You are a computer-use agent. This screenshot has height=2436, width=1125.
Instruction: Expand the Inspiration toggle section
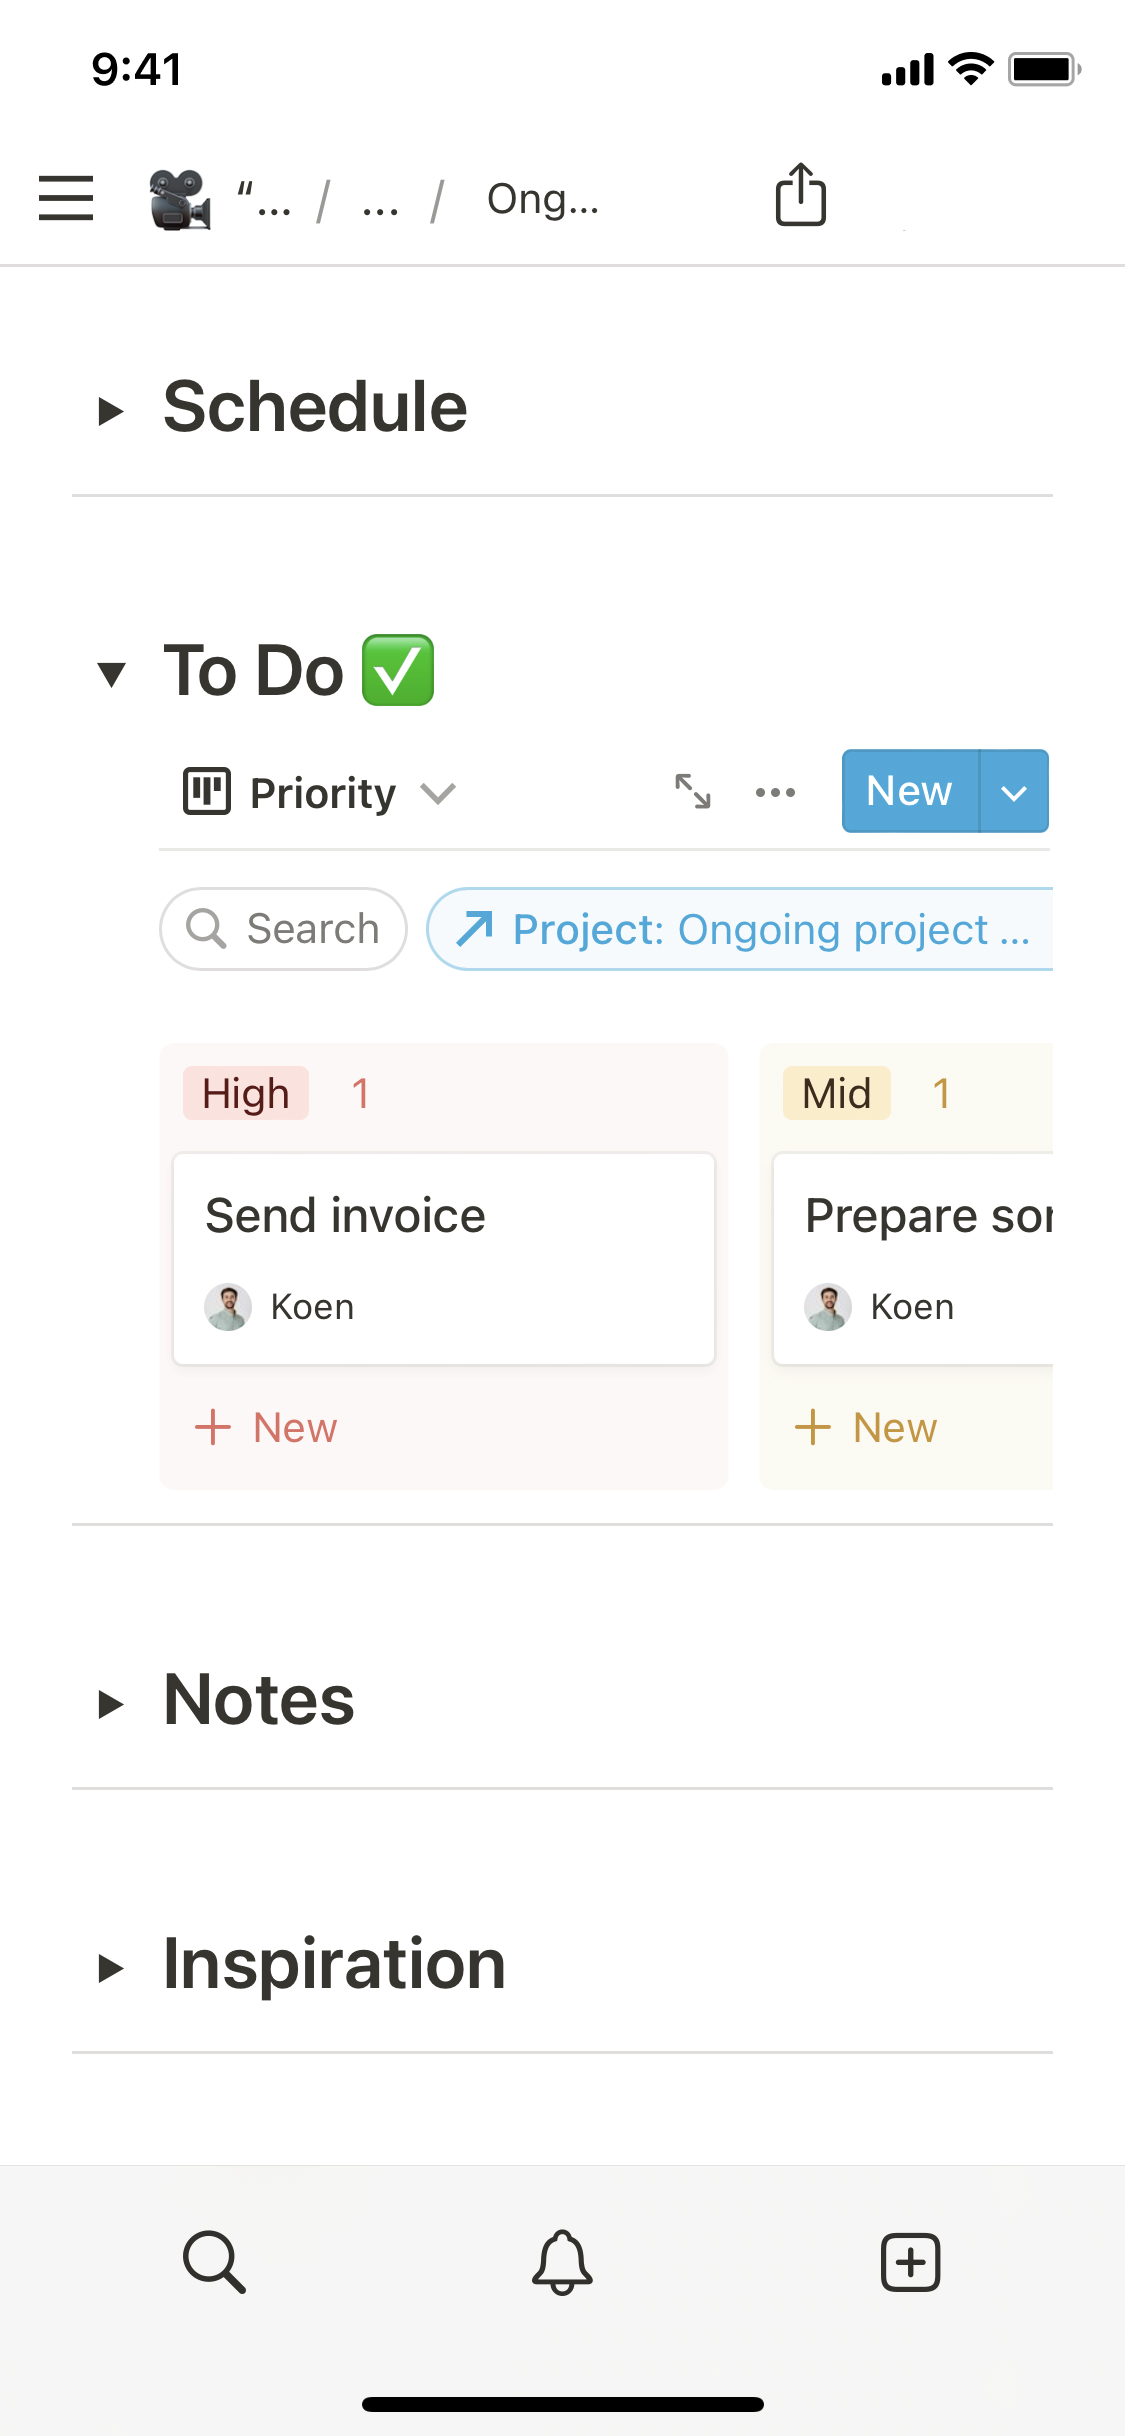click(111, 1967)
